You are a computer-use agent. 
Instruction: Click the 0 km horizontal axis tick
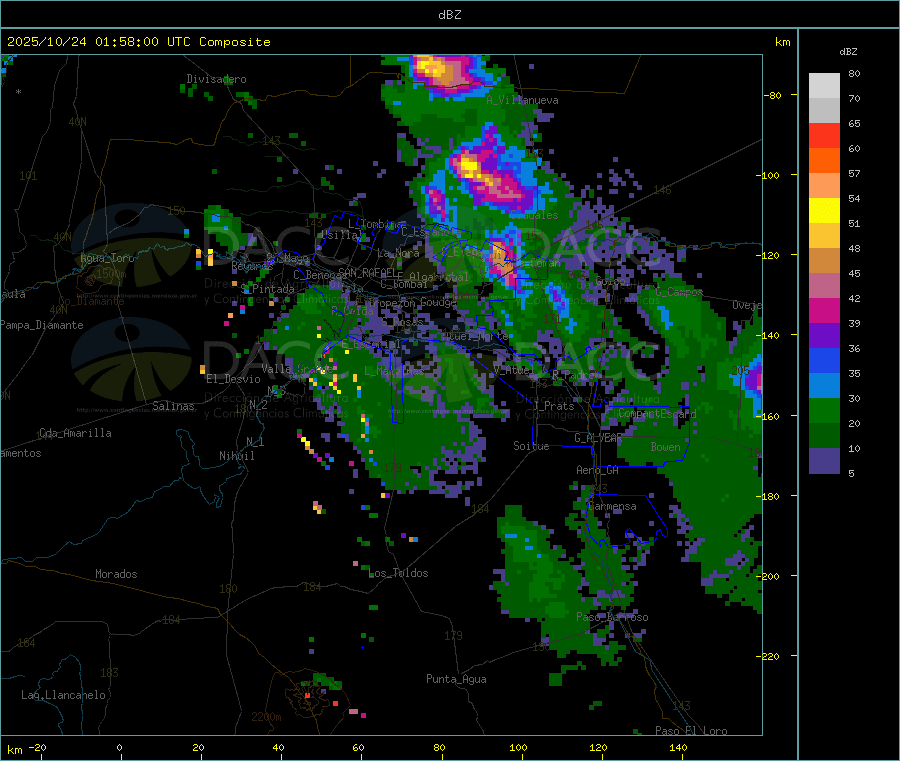point(119,747)
